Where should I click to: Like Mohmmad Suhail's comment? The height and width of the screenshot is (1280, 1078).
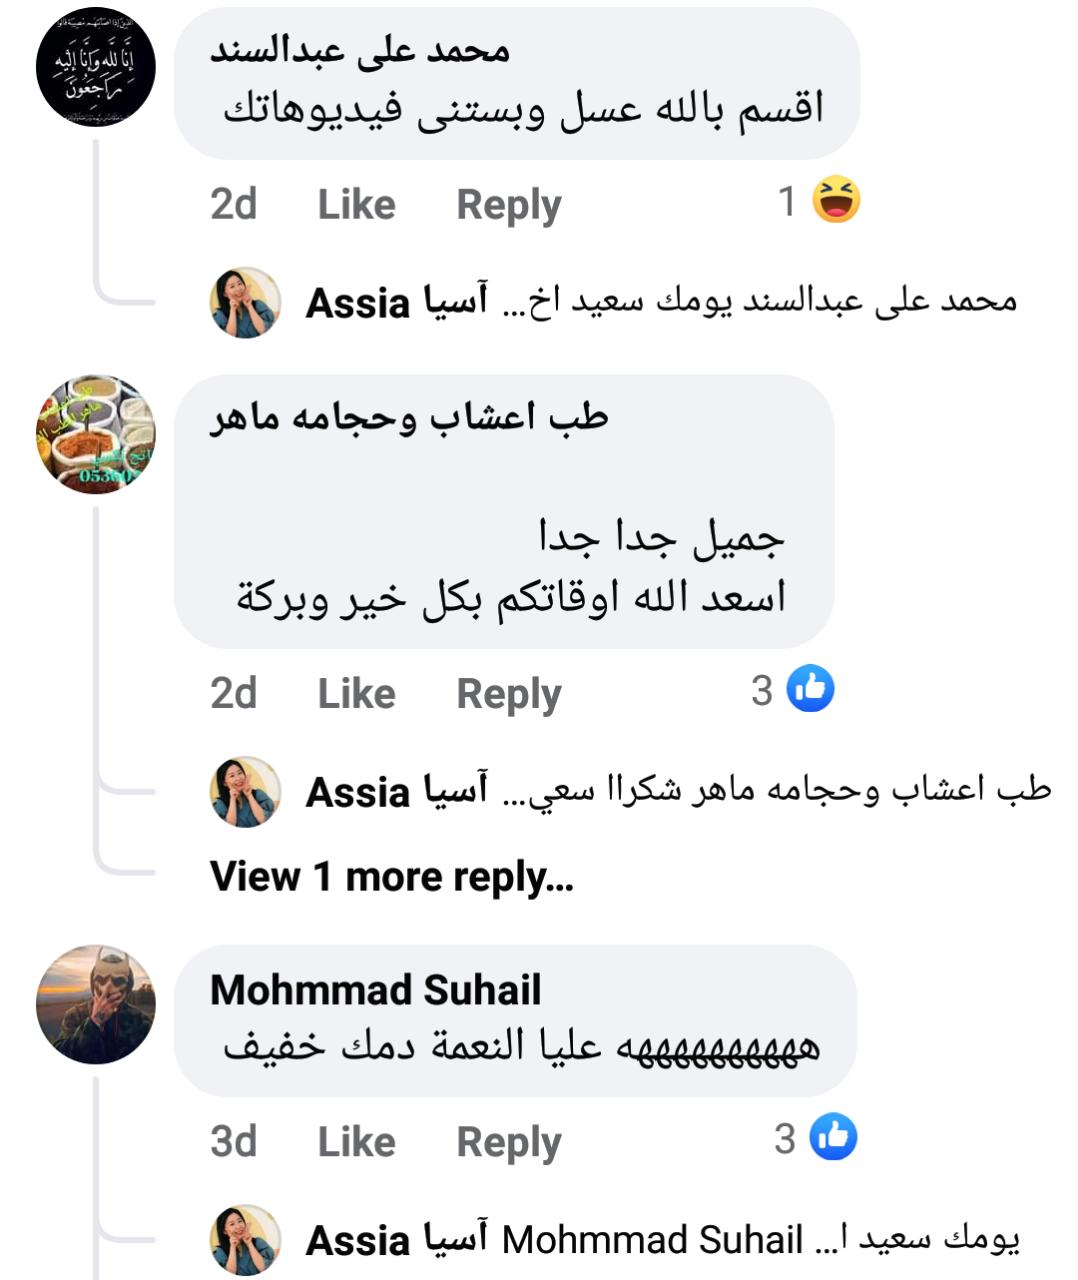[356, 1141]
